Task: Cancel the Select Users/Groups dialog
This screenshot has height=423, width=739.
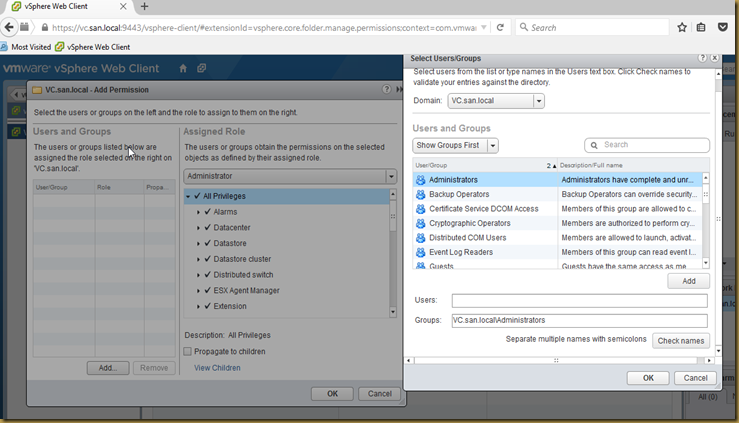Action: [695, 378]
